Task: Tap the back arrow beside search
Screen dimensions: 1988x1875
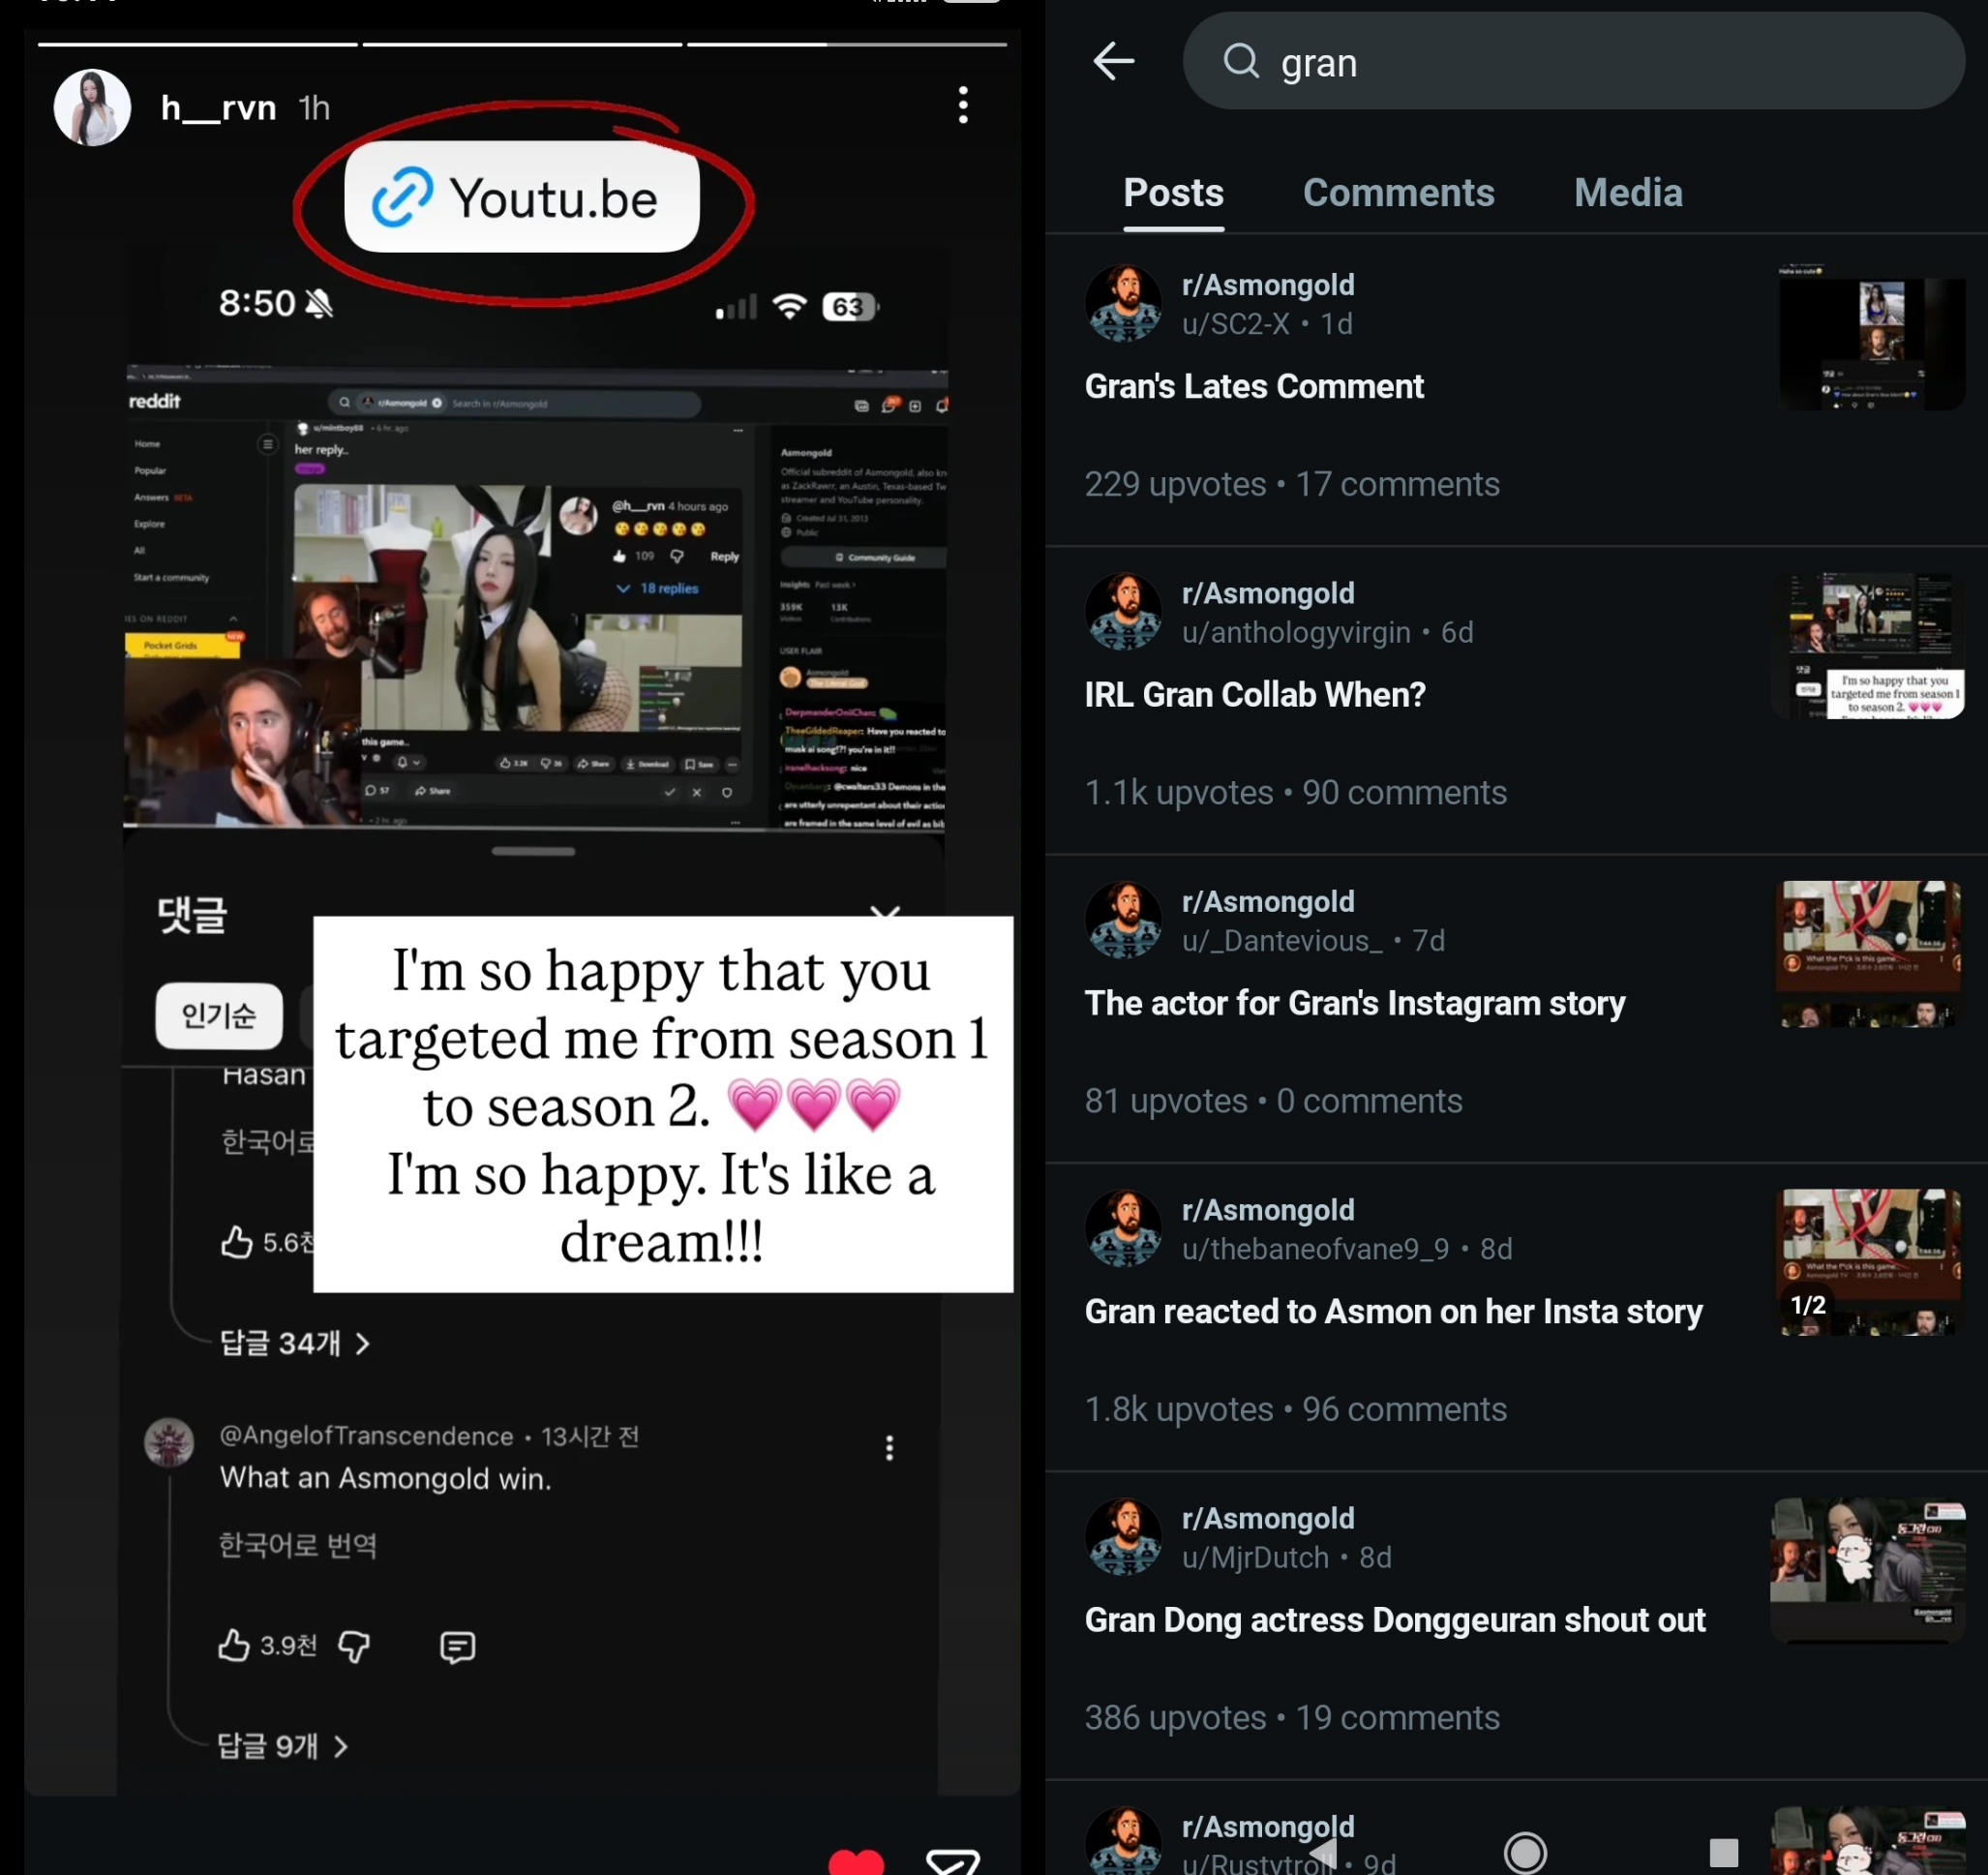Action: coord(1113,62)
